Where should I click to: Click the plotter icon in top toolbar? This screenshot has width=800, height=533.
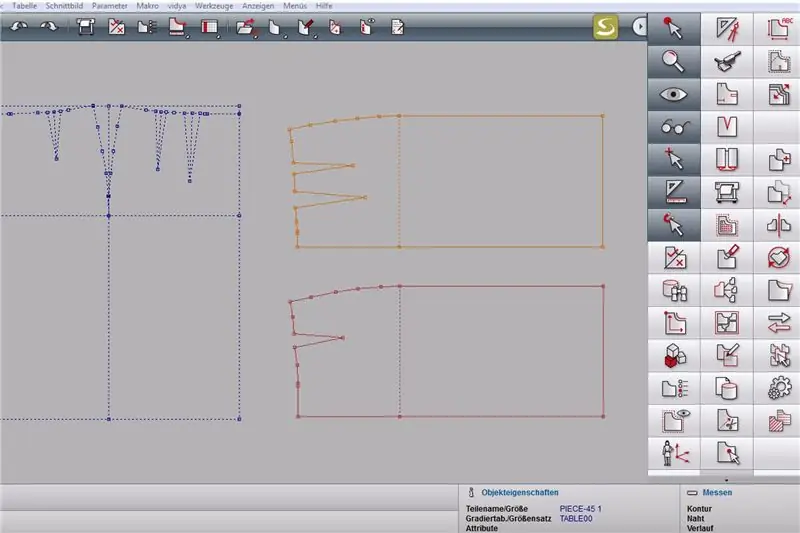coord(86,27)
